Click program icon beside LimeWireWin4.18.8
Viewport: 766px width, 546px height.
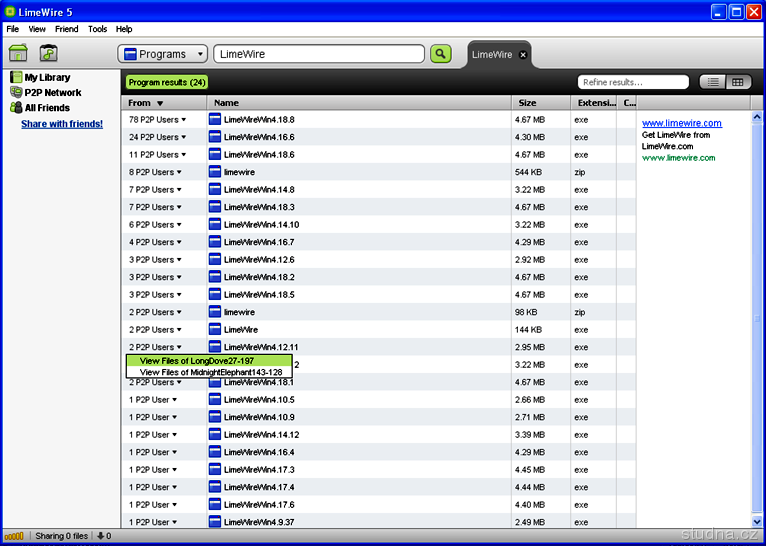[x=215, y=119]
